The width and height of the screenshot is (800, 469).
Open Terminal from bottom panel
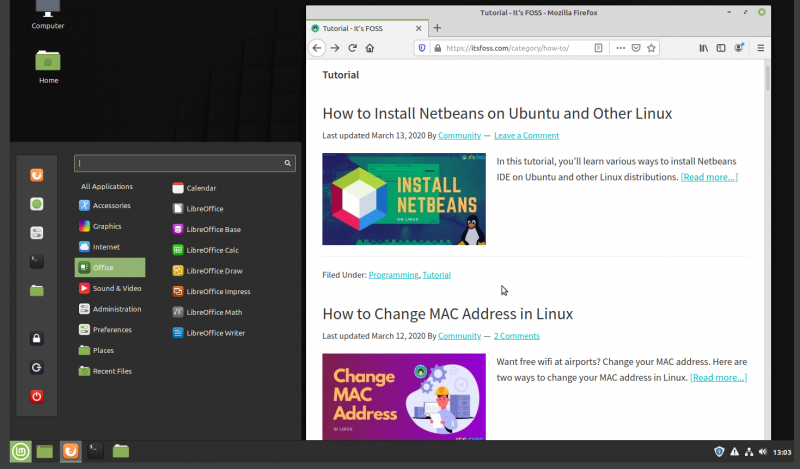tap(95, 451)
